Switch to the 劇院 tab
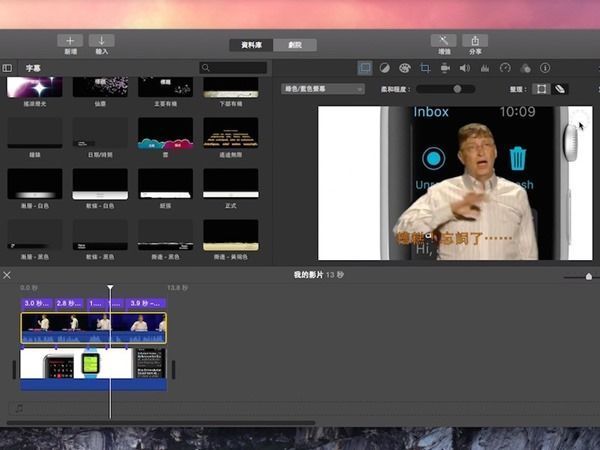The height and width of the screenshot is (450, 600). click(x=295, y=45)
